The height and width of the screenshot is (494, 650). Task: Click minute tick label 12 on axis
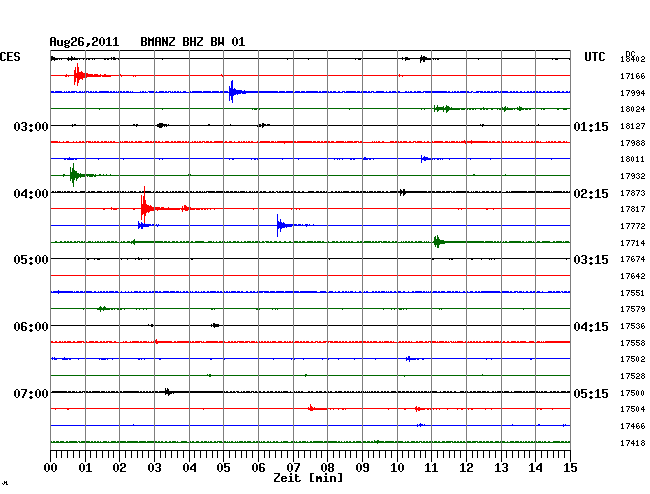click(466, 468)
